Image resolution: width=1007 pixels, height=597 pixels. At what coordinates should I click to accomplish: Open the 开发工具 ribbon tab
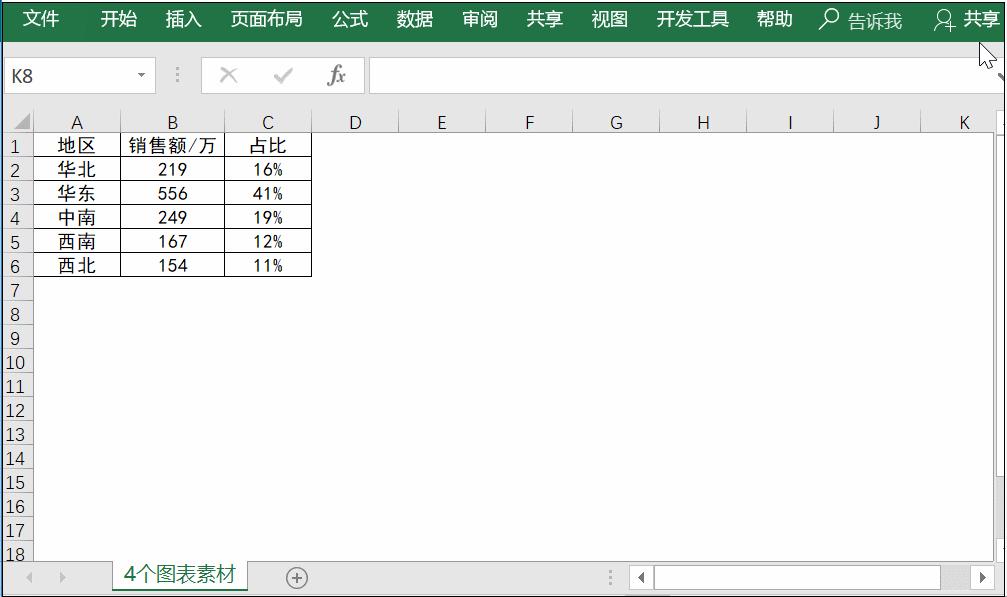[x=692, y=18]
